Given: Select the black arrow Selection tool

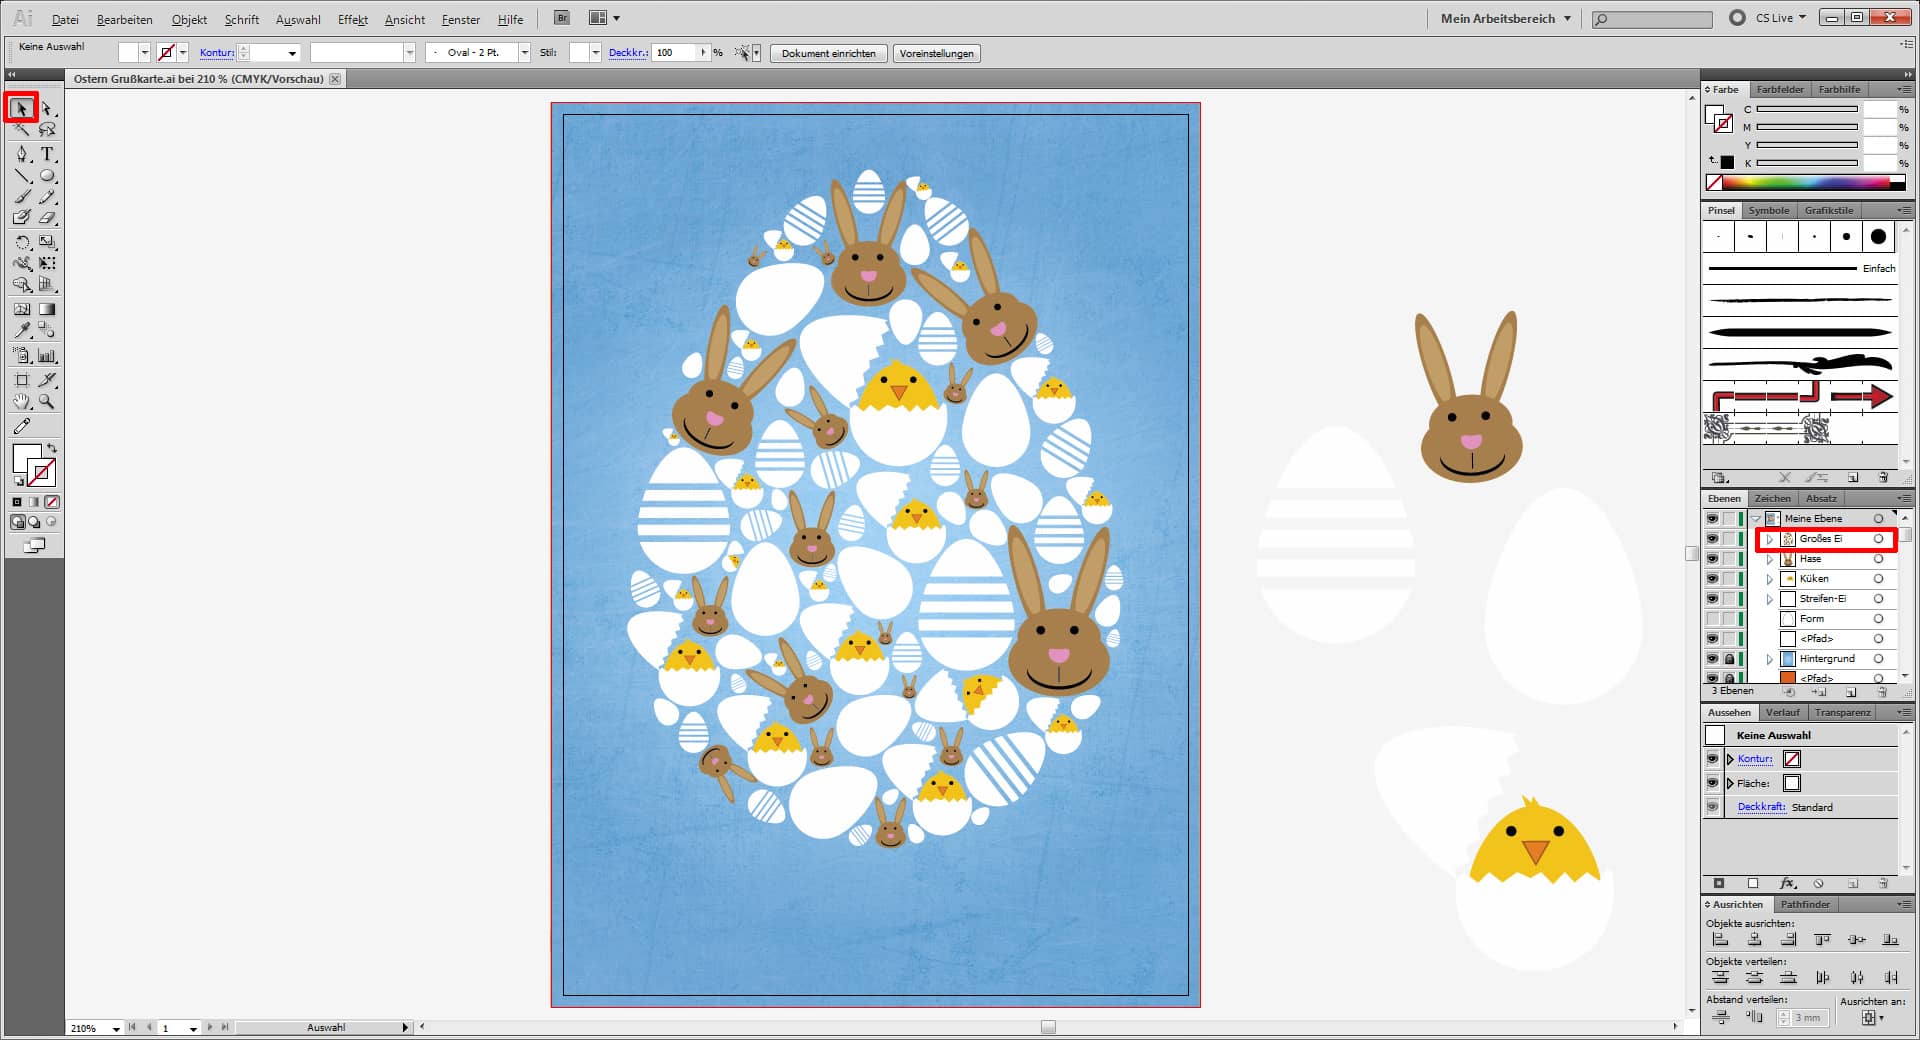Looking at the screenshot, I should point(21,108).
